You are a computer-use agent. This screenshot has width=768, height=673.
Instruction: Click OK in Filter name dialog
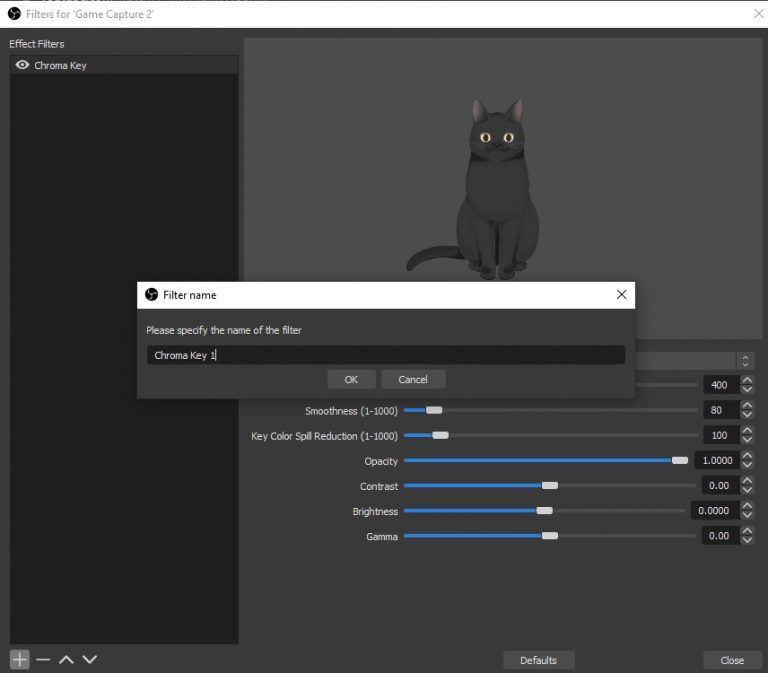[x=351, y=379]
